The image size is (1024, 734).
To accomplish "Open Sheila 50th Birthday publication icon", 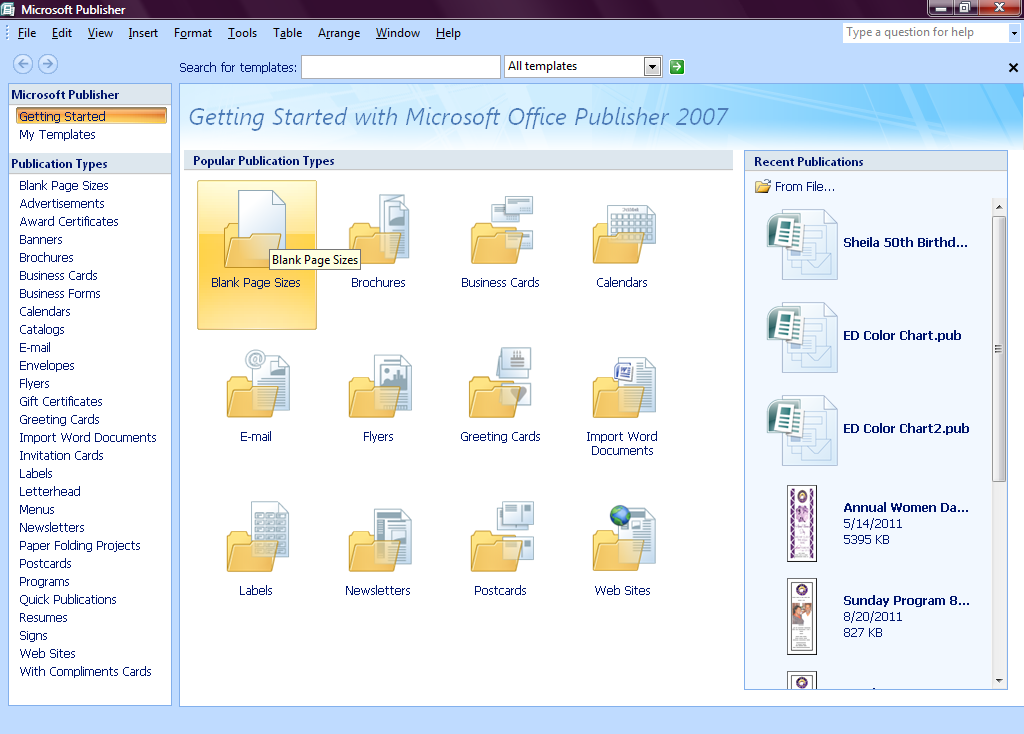I will click(802, 244).
